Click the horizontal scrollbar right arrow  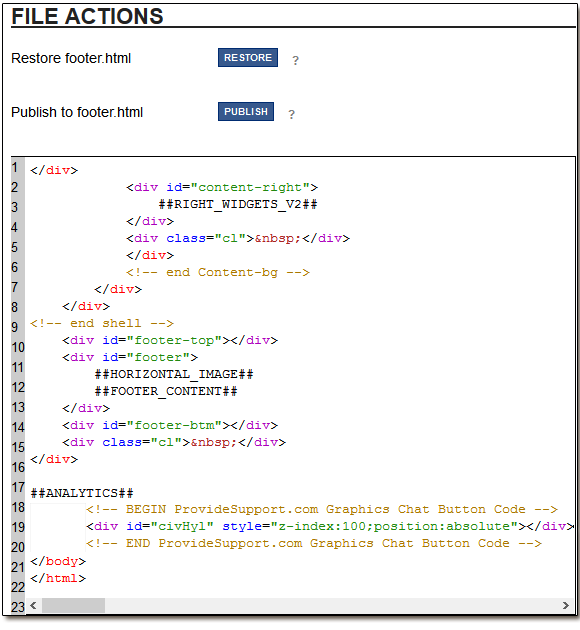566,605
